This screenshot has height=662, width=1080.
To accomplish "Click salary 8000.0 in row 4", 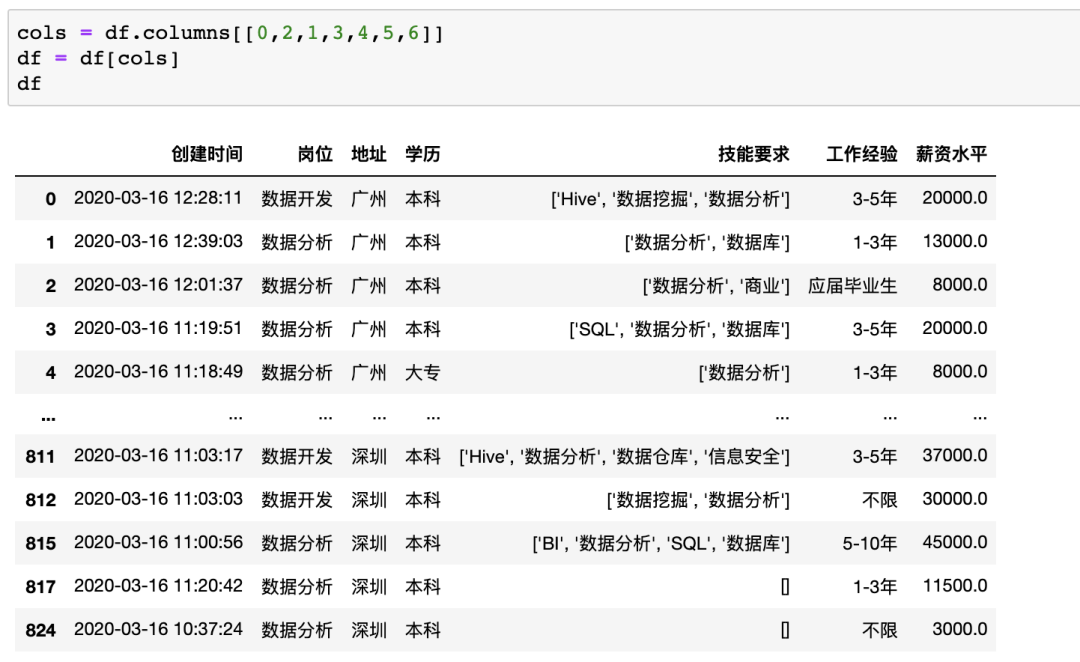I will 959,372.
